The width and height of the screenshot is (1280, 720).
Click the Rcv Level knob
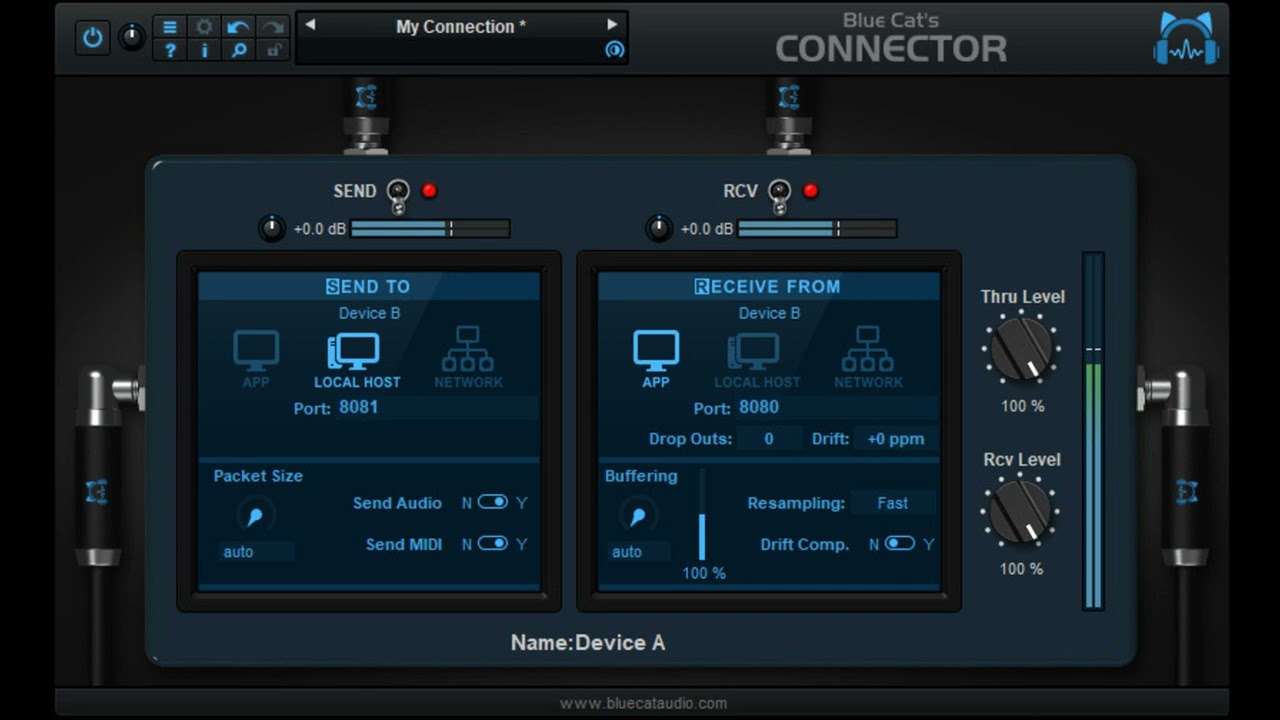pyautogui.click(x=1021, y=511)
